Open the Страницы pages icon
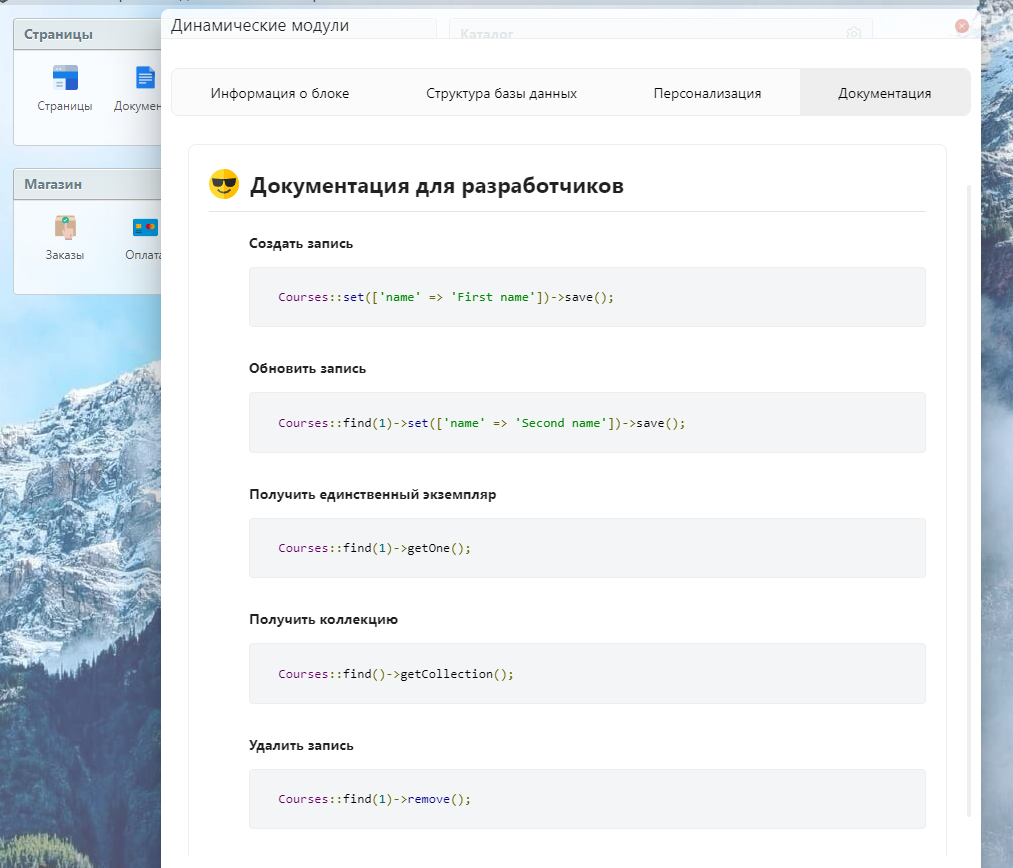 [65, 79]
